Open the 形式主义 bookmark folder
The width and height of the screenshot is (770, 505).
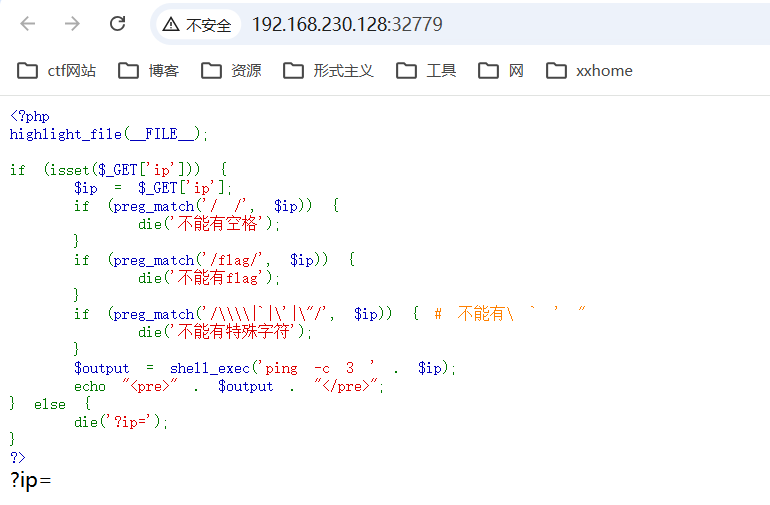click(328, 71)
